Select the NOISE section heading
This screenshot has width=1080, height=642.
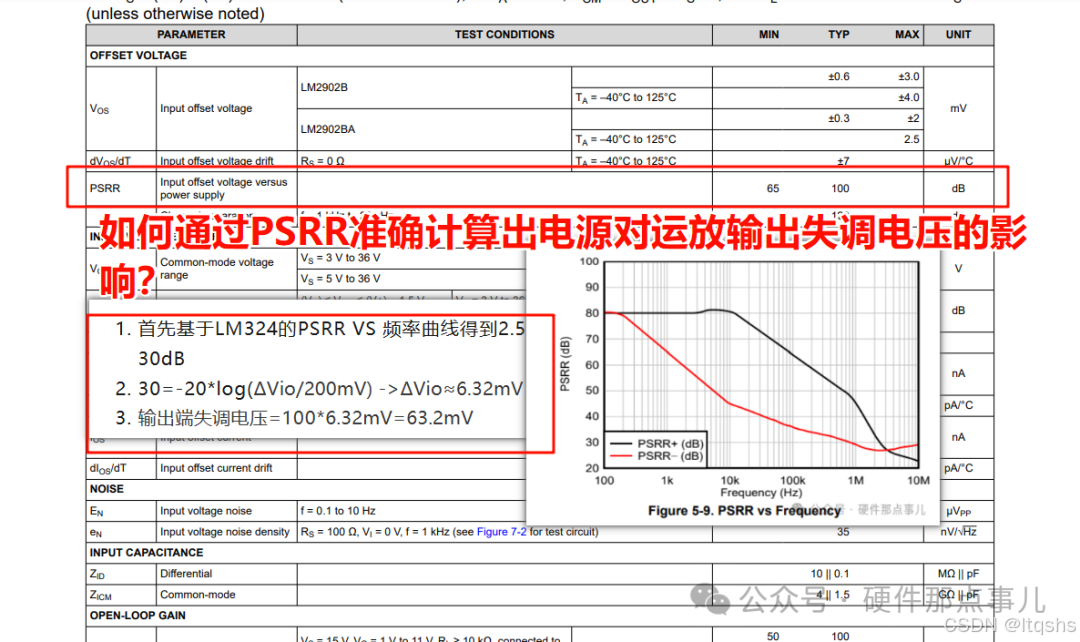[107, 489]
